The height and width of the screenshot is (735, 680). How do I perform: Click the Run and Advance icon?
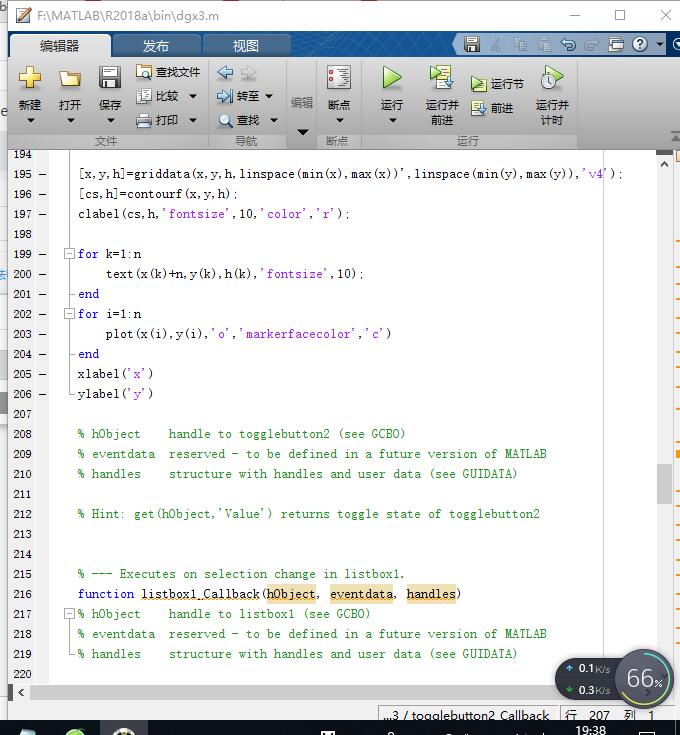coord(441,77)
